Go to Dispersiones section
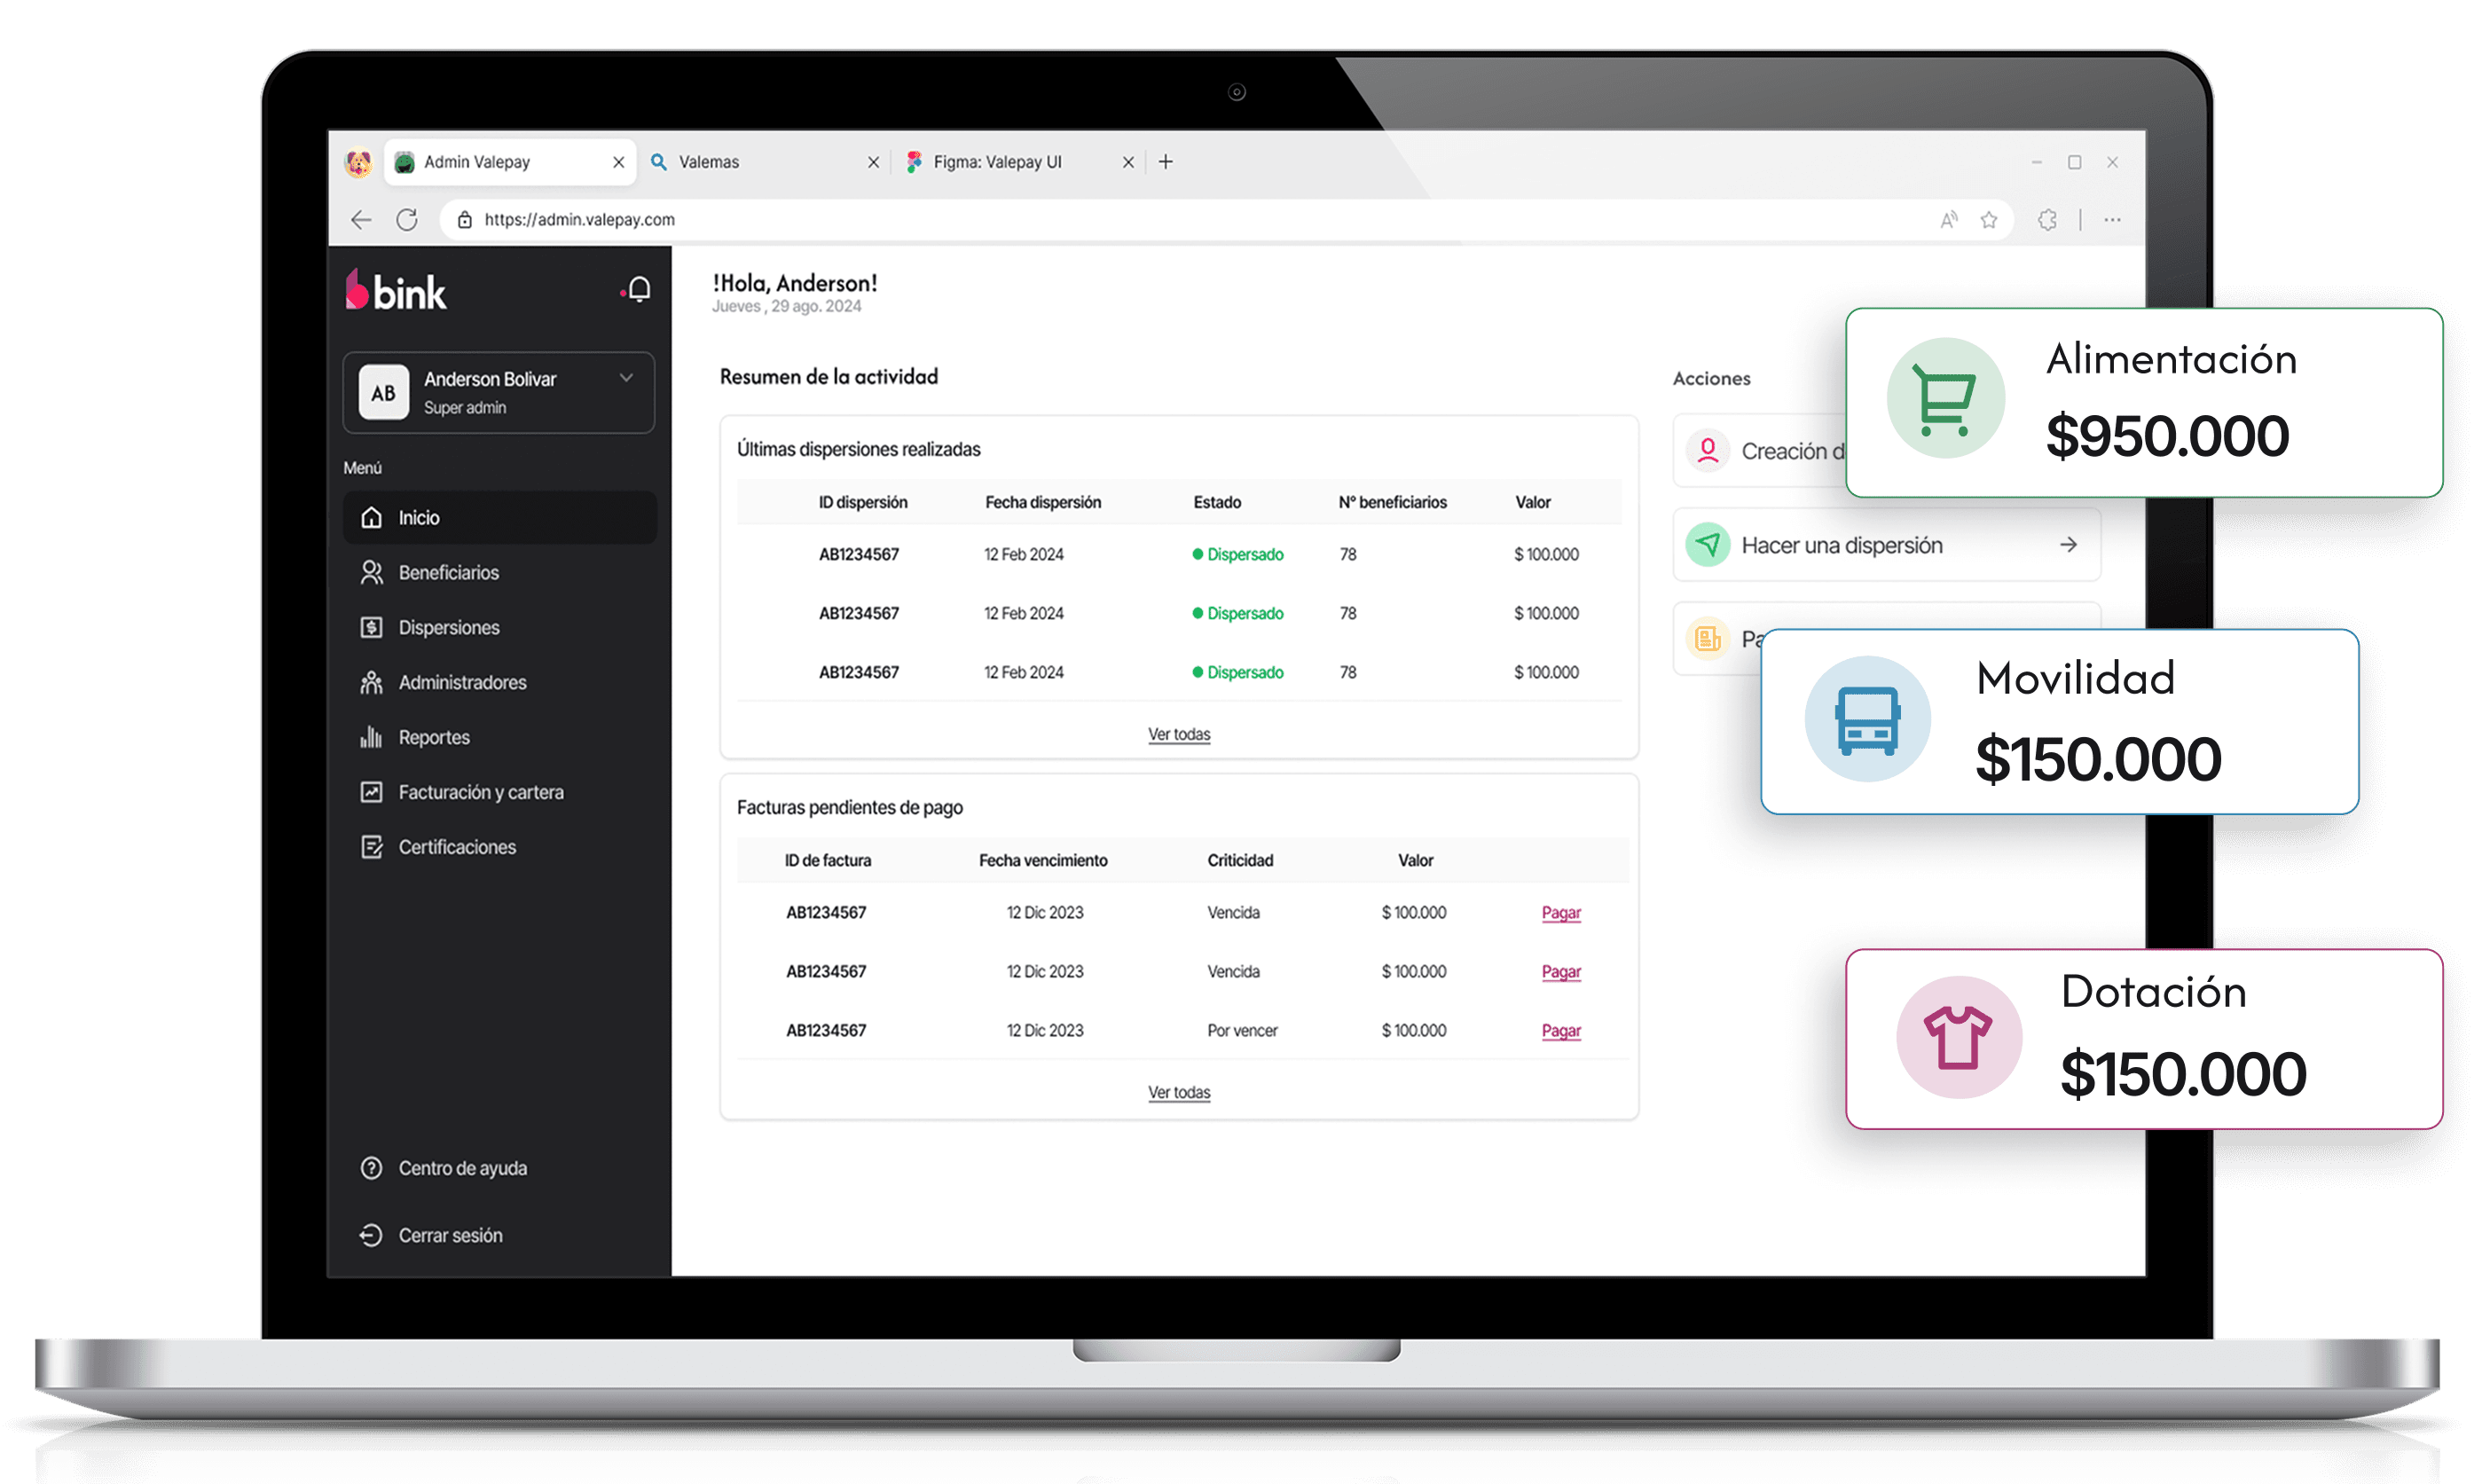Screen dimensions: 2482x1484 [x=448, y=627]
